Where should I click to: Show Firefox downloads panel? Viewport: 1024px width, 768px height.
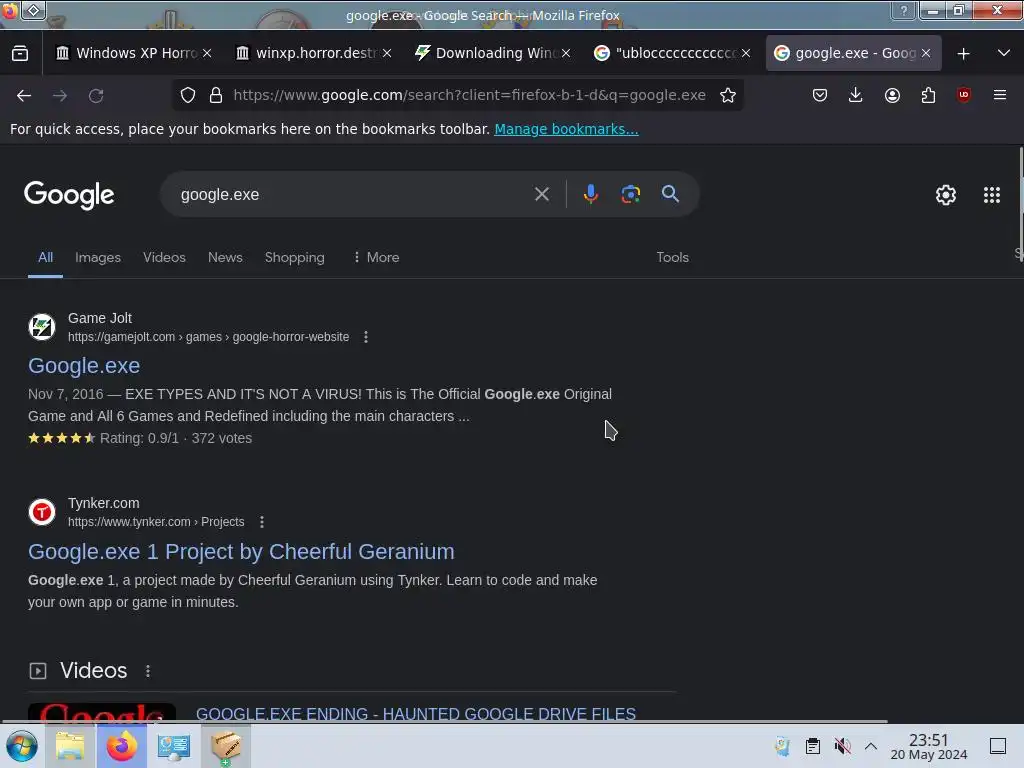coord(856,95)
